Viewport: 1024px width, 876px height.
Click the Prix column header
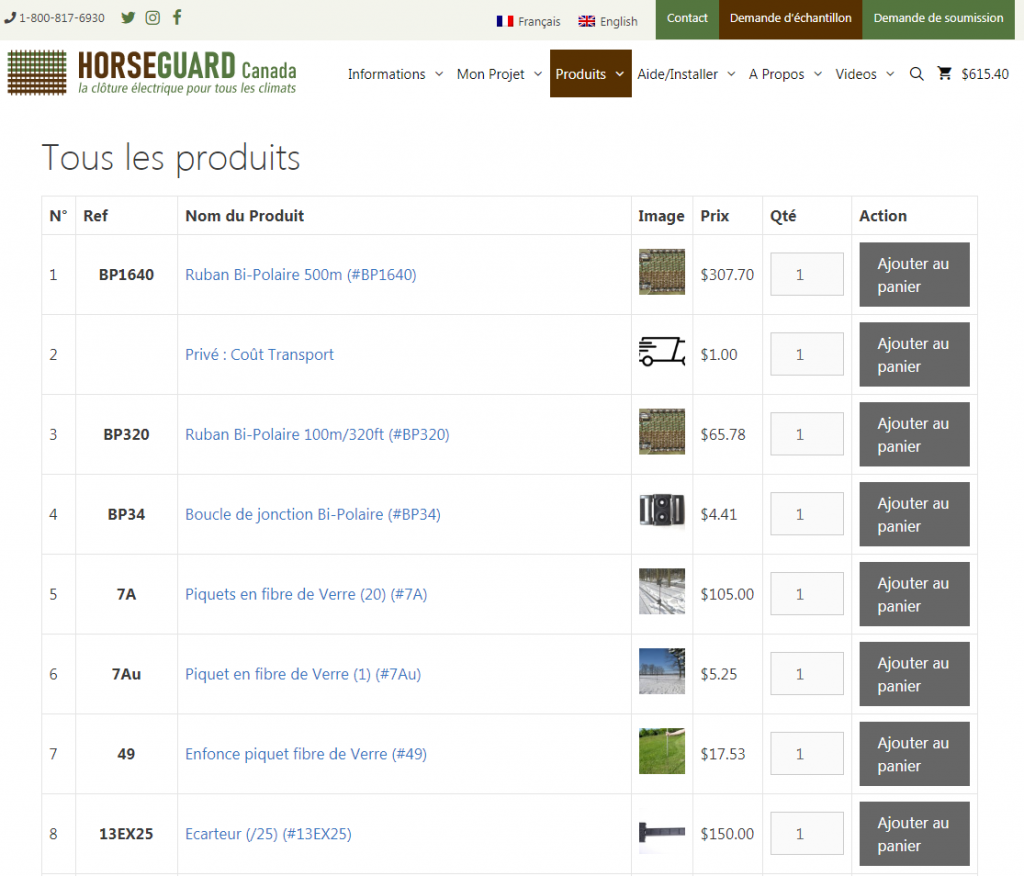tap(714, 216)
